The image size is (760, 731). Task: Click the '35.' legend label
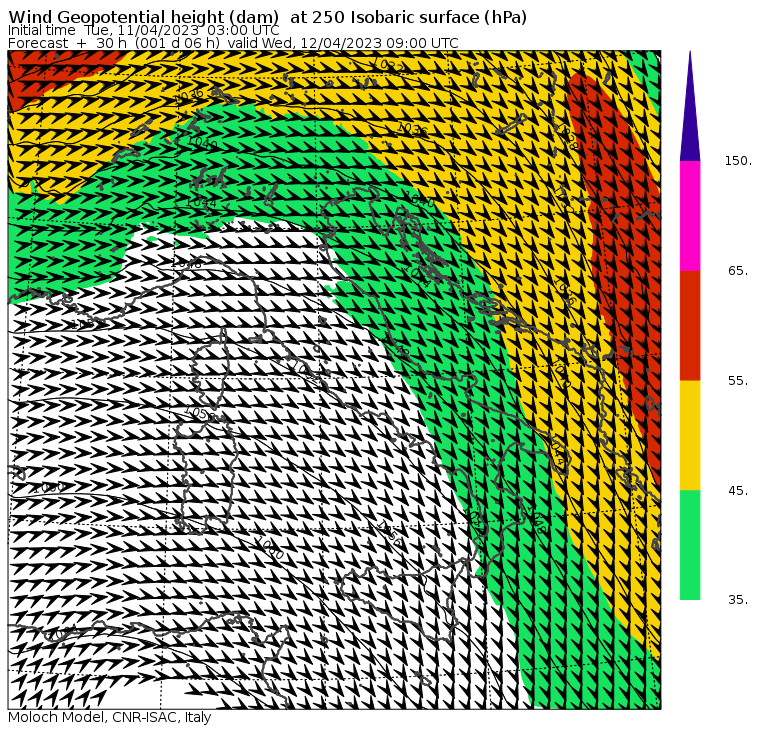click(x=739, y=600)
